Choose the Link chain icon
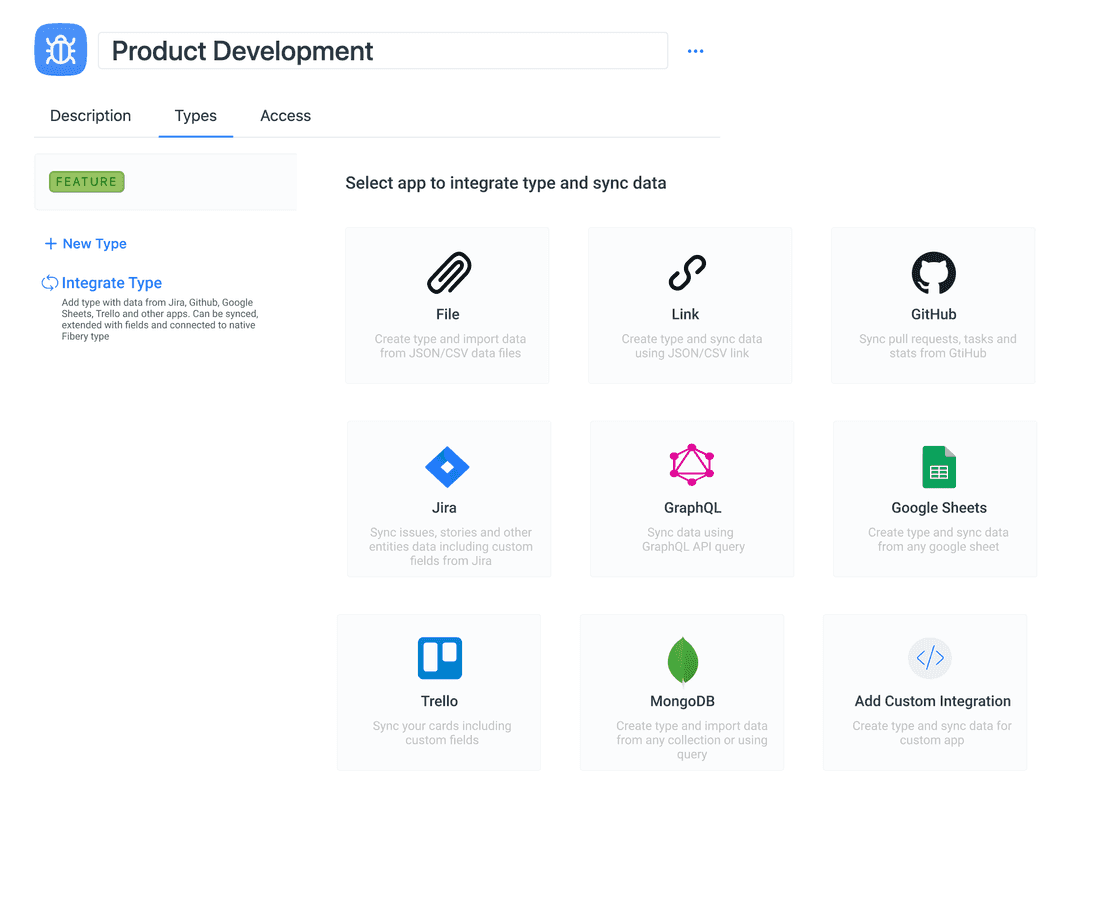 [x=687, y=273]
